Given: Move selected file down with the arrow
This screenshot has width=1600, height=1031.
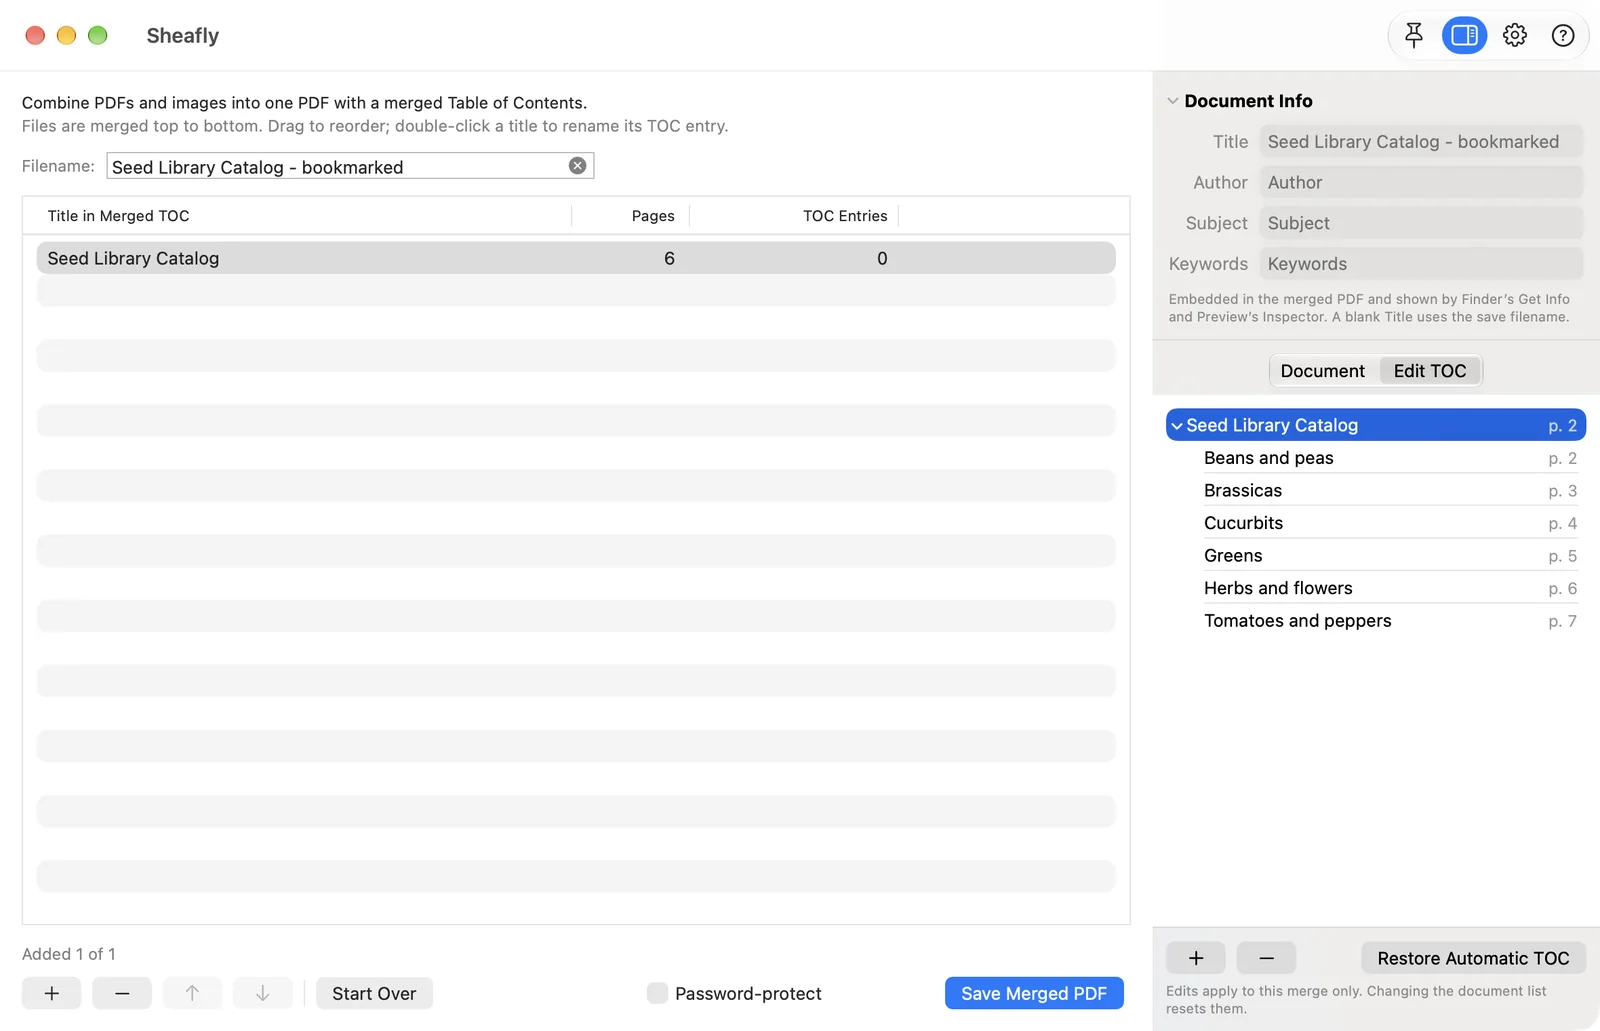Looking at the screenshot, I should (262, 993).
